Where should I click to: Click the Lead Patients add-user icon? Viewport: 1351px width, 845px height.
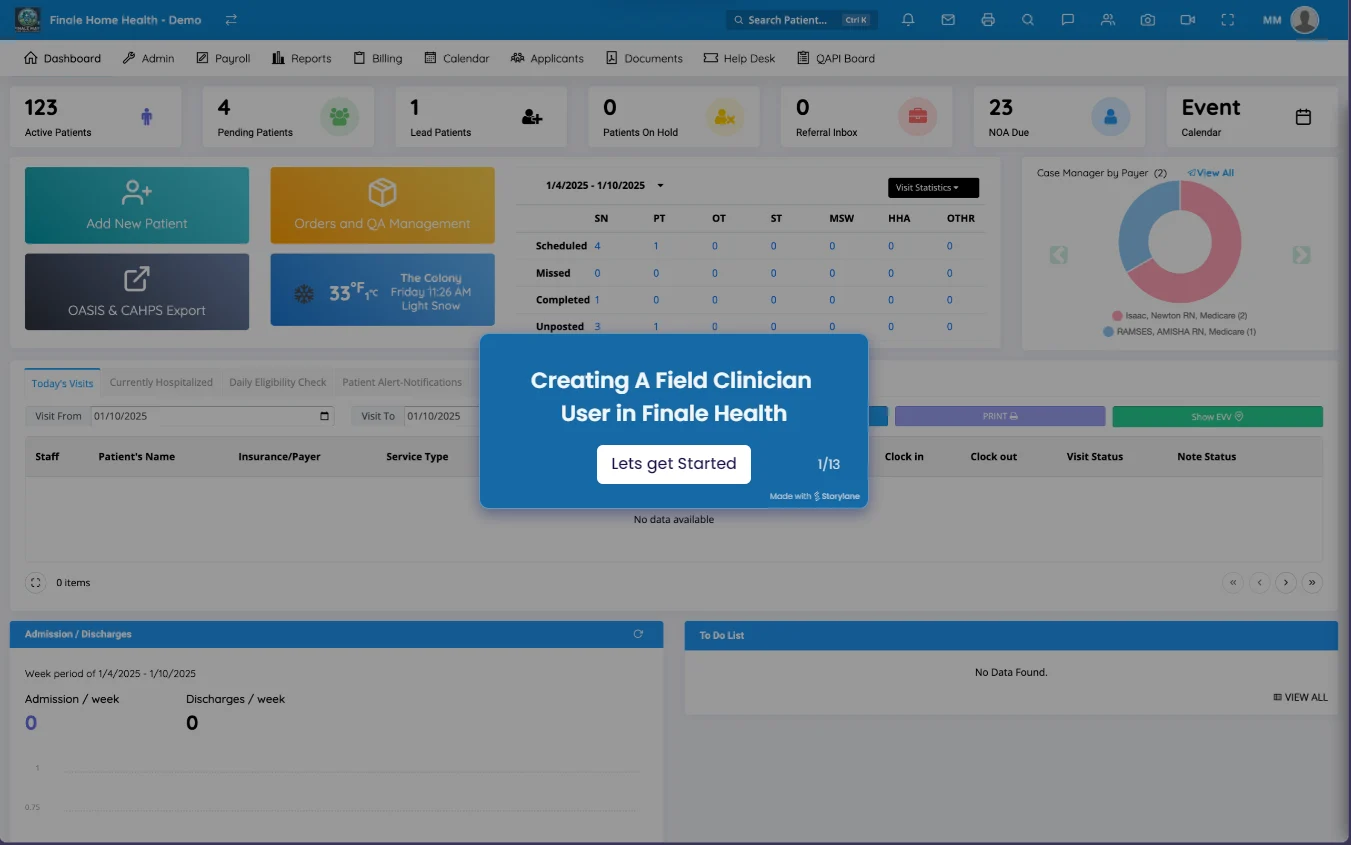pyautogui.click(x=532, y=117)
